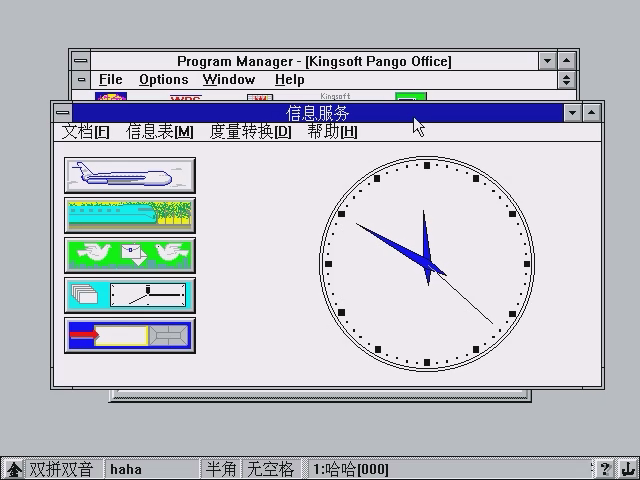This screenshot has height=480, width=640.
Task: Click the colorful leftmost icon in Program Manager
Action: 111,96
